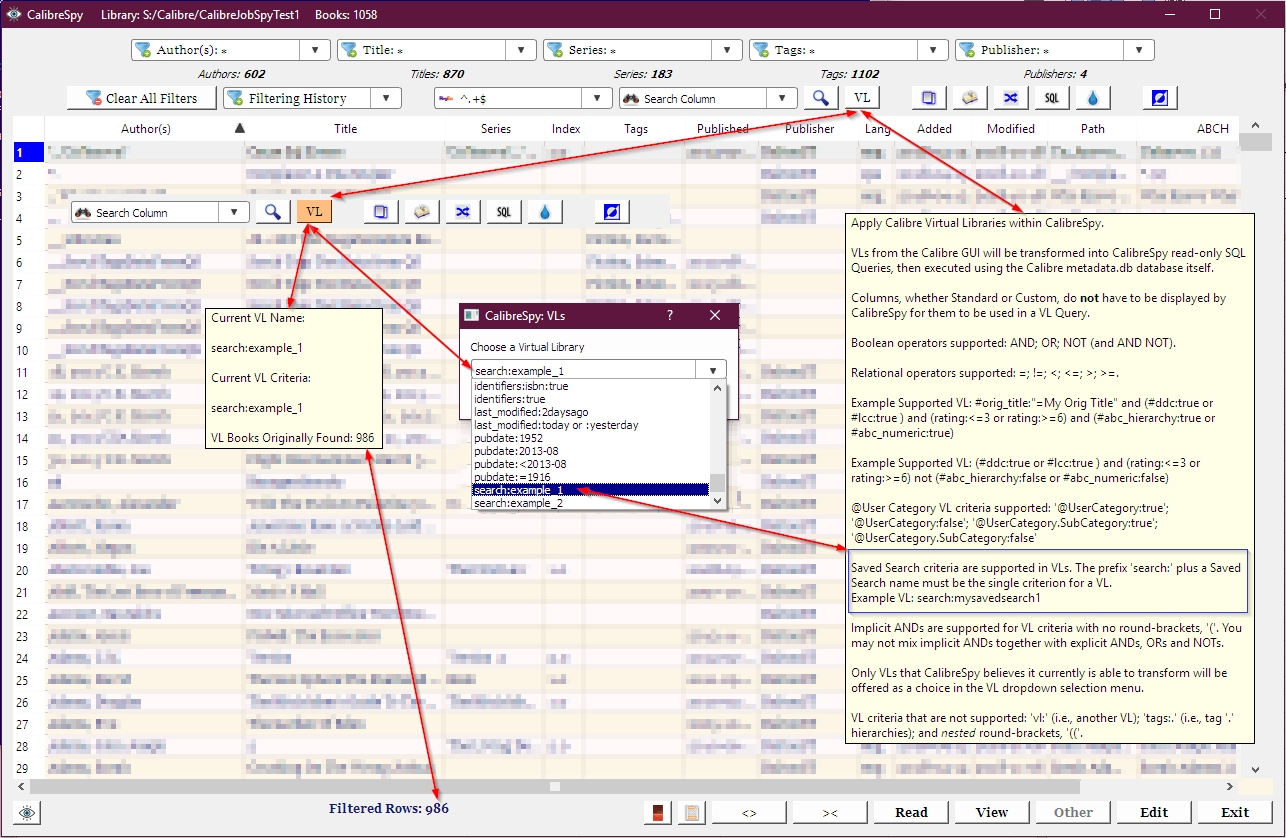Image resolution: width=1286 pixels, height=838 pixels.
Task: Open the regex pattern ^.+$ dropdown
Action: [598, 98]
